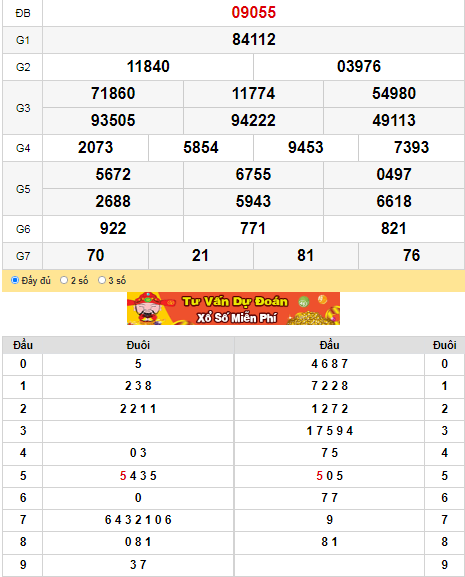Click the head values '7 7'
The height and width of the screenshot is (577, 465).
pyautogui.click(x=330, y=498)
